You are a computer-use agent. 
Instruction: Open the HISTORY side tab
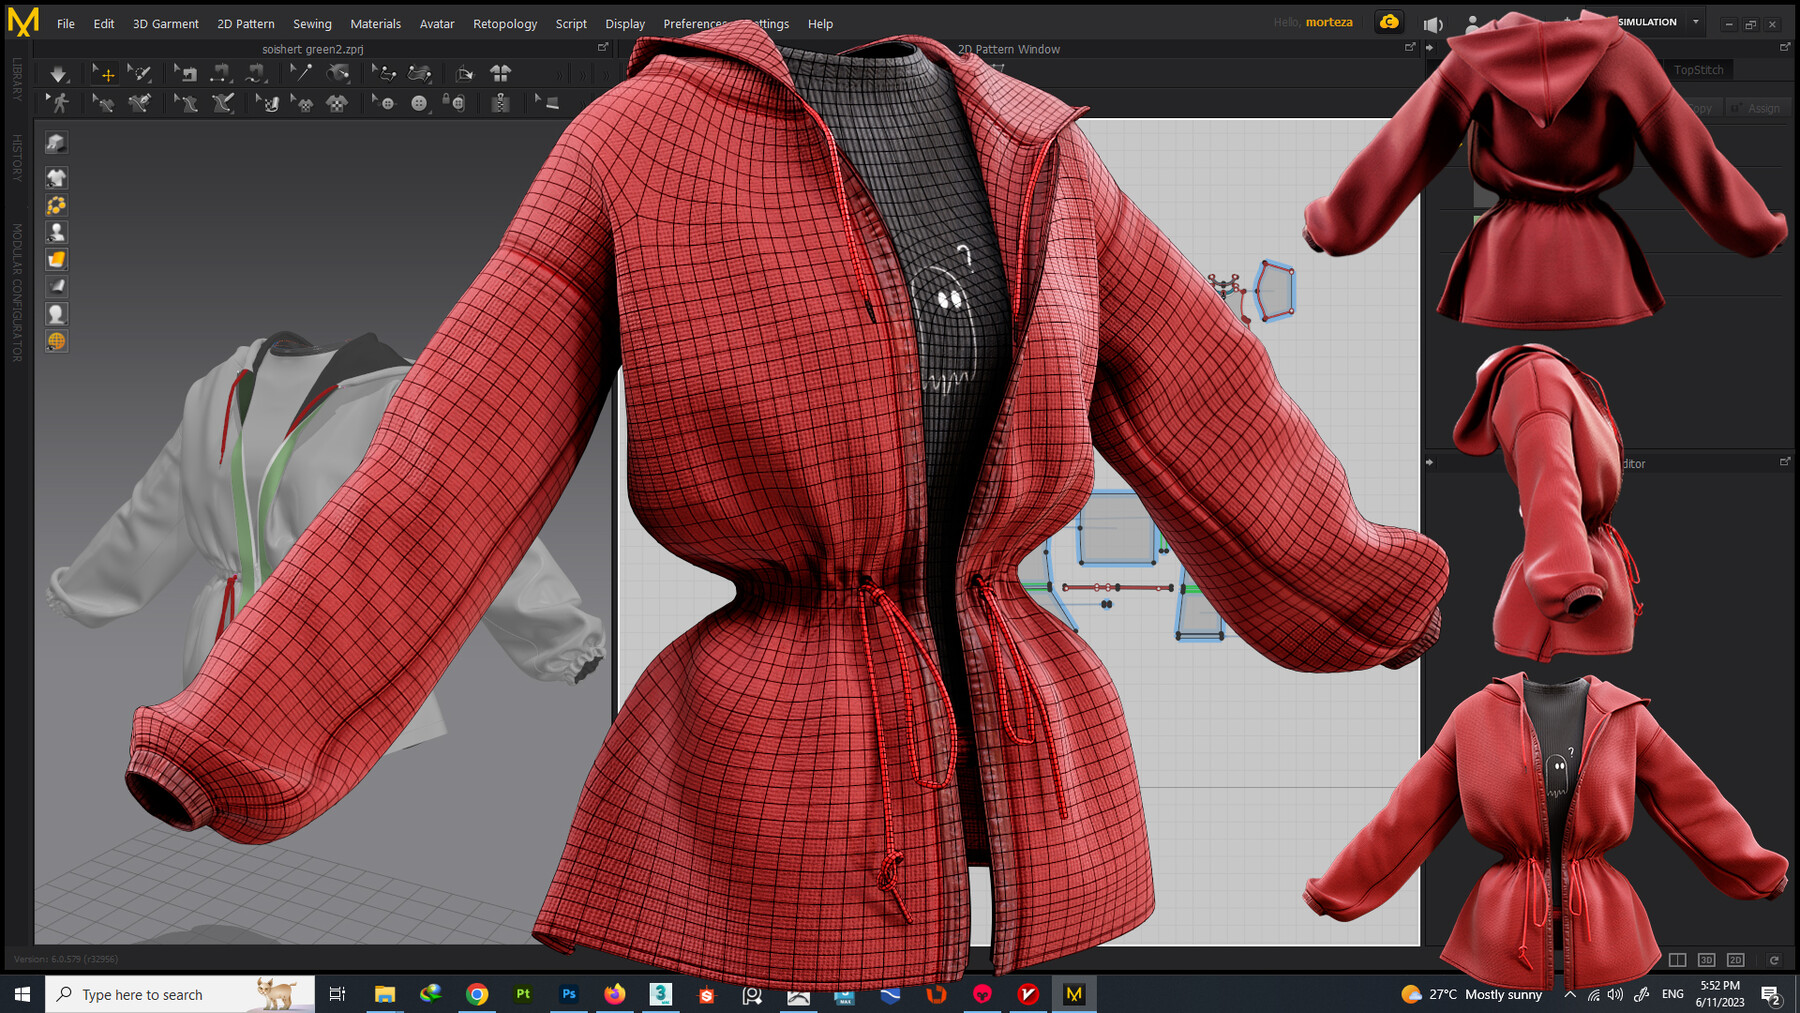pos(17,157)
